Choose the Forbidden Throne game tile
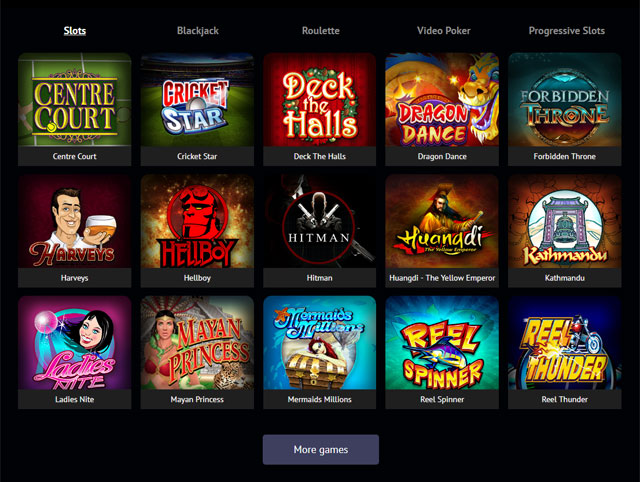The width and height of the screenshot is (640, 482). point(564,100)
